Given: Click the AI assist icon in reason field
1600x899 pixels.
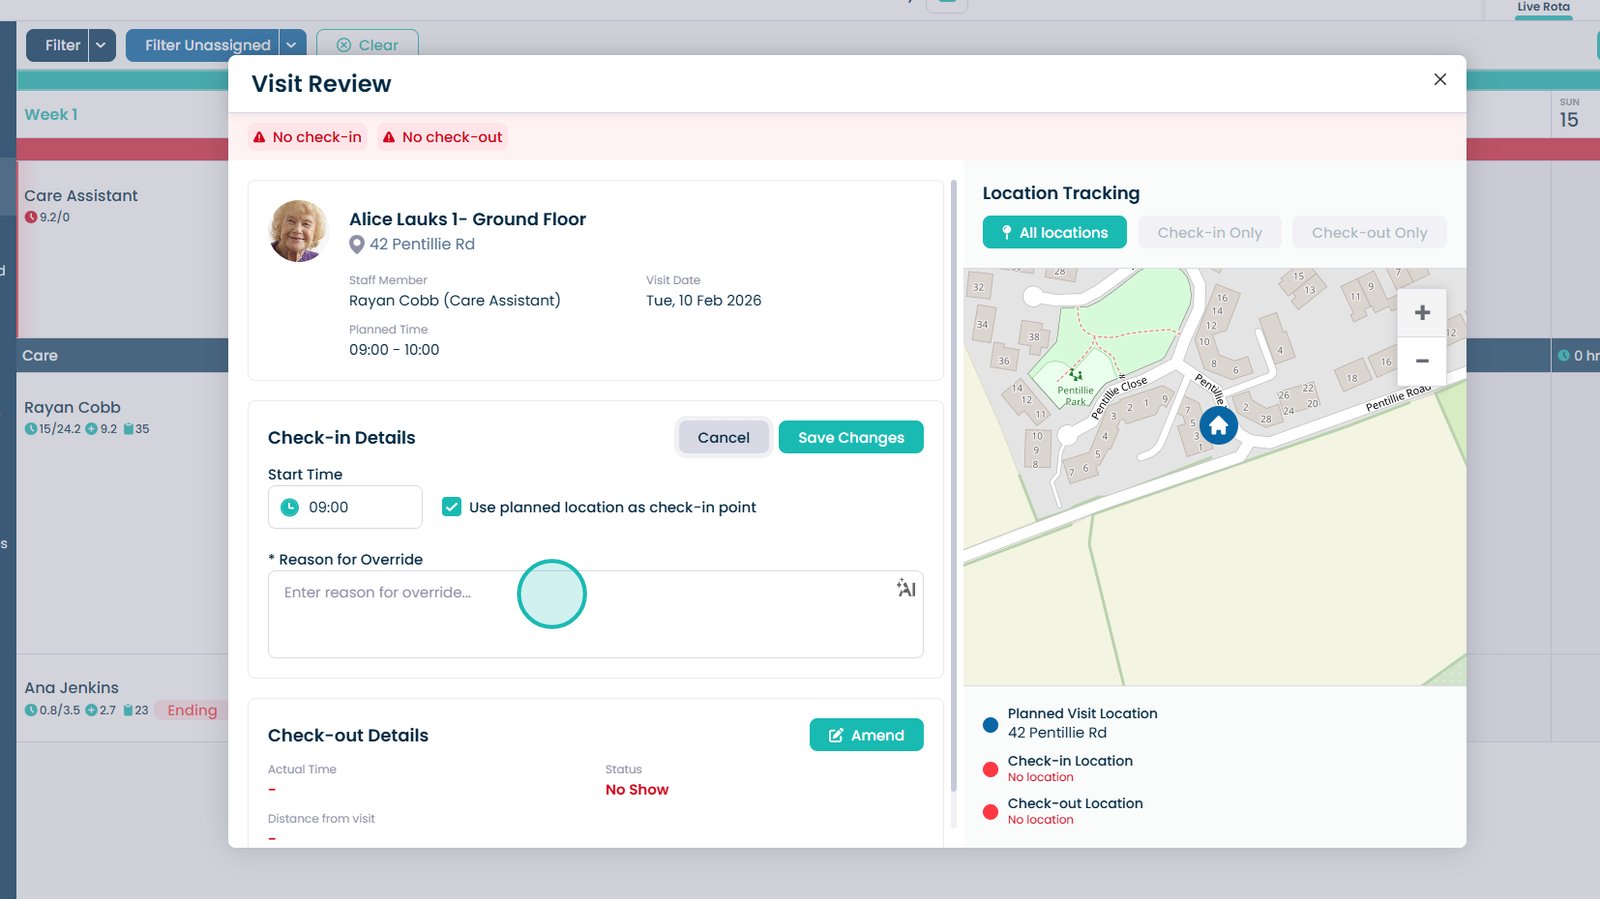Looking at the screenshot, I should tap(906, 588).
